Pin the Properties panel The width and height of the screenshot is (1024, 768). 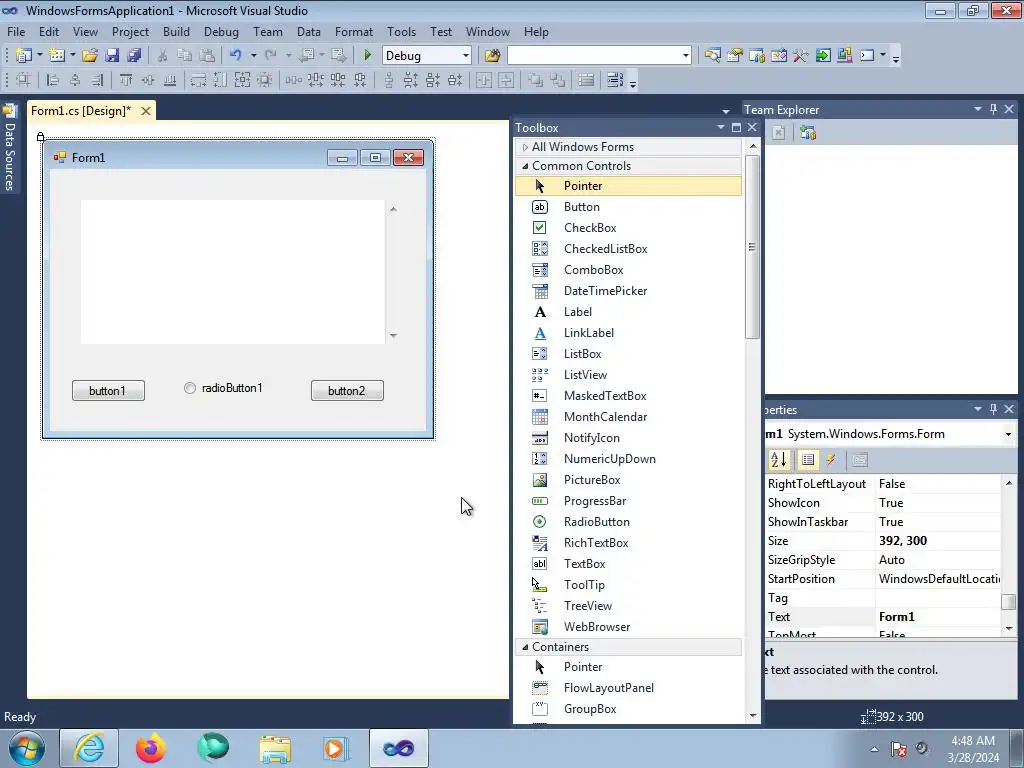tap(993, 409)
